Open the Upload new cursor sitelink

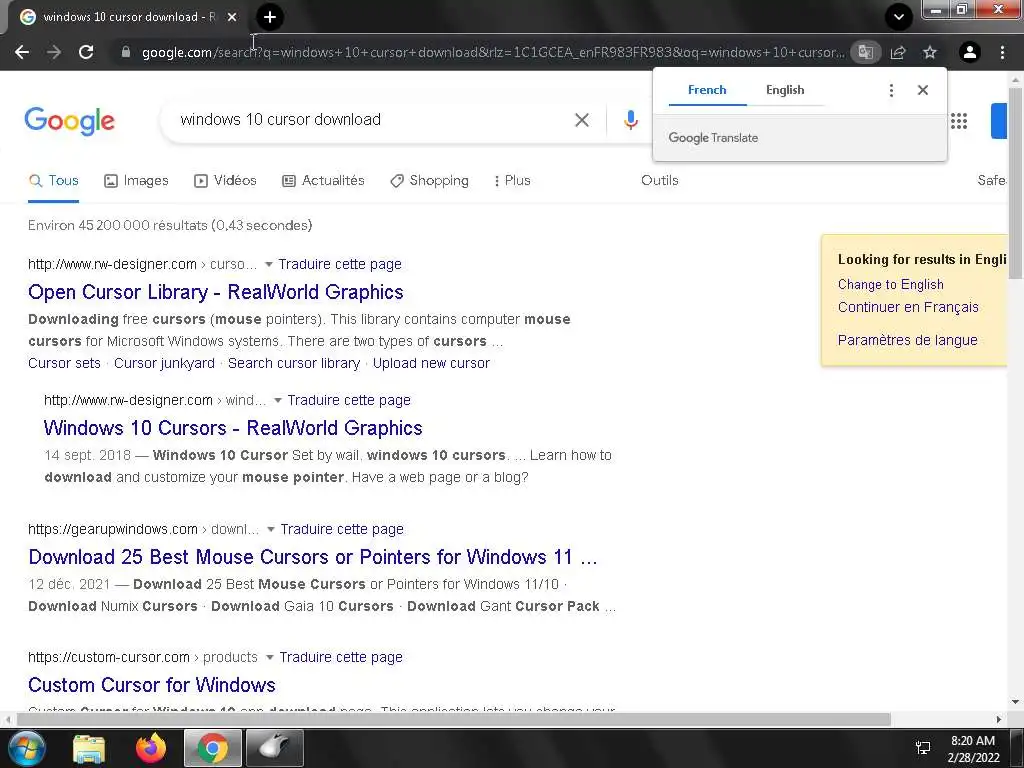click(431, 363)
